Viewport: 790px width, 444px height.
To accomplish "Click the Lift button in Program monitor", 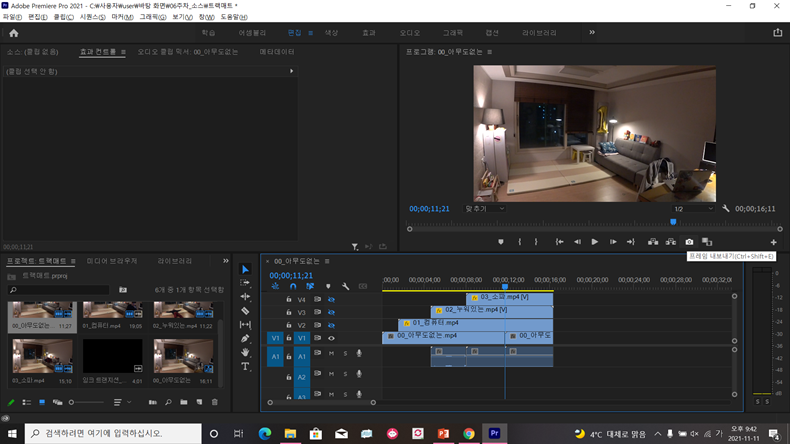I will [653, 242].
